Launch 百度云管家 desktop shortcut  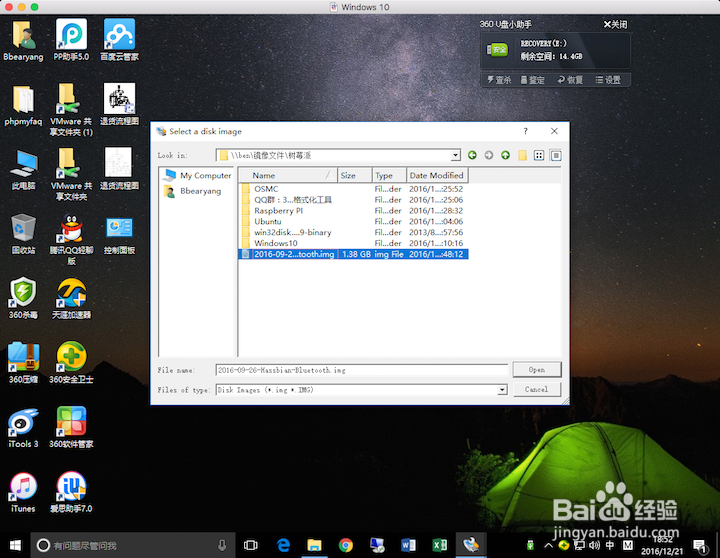pyautogui.click(x=119, y=40)
